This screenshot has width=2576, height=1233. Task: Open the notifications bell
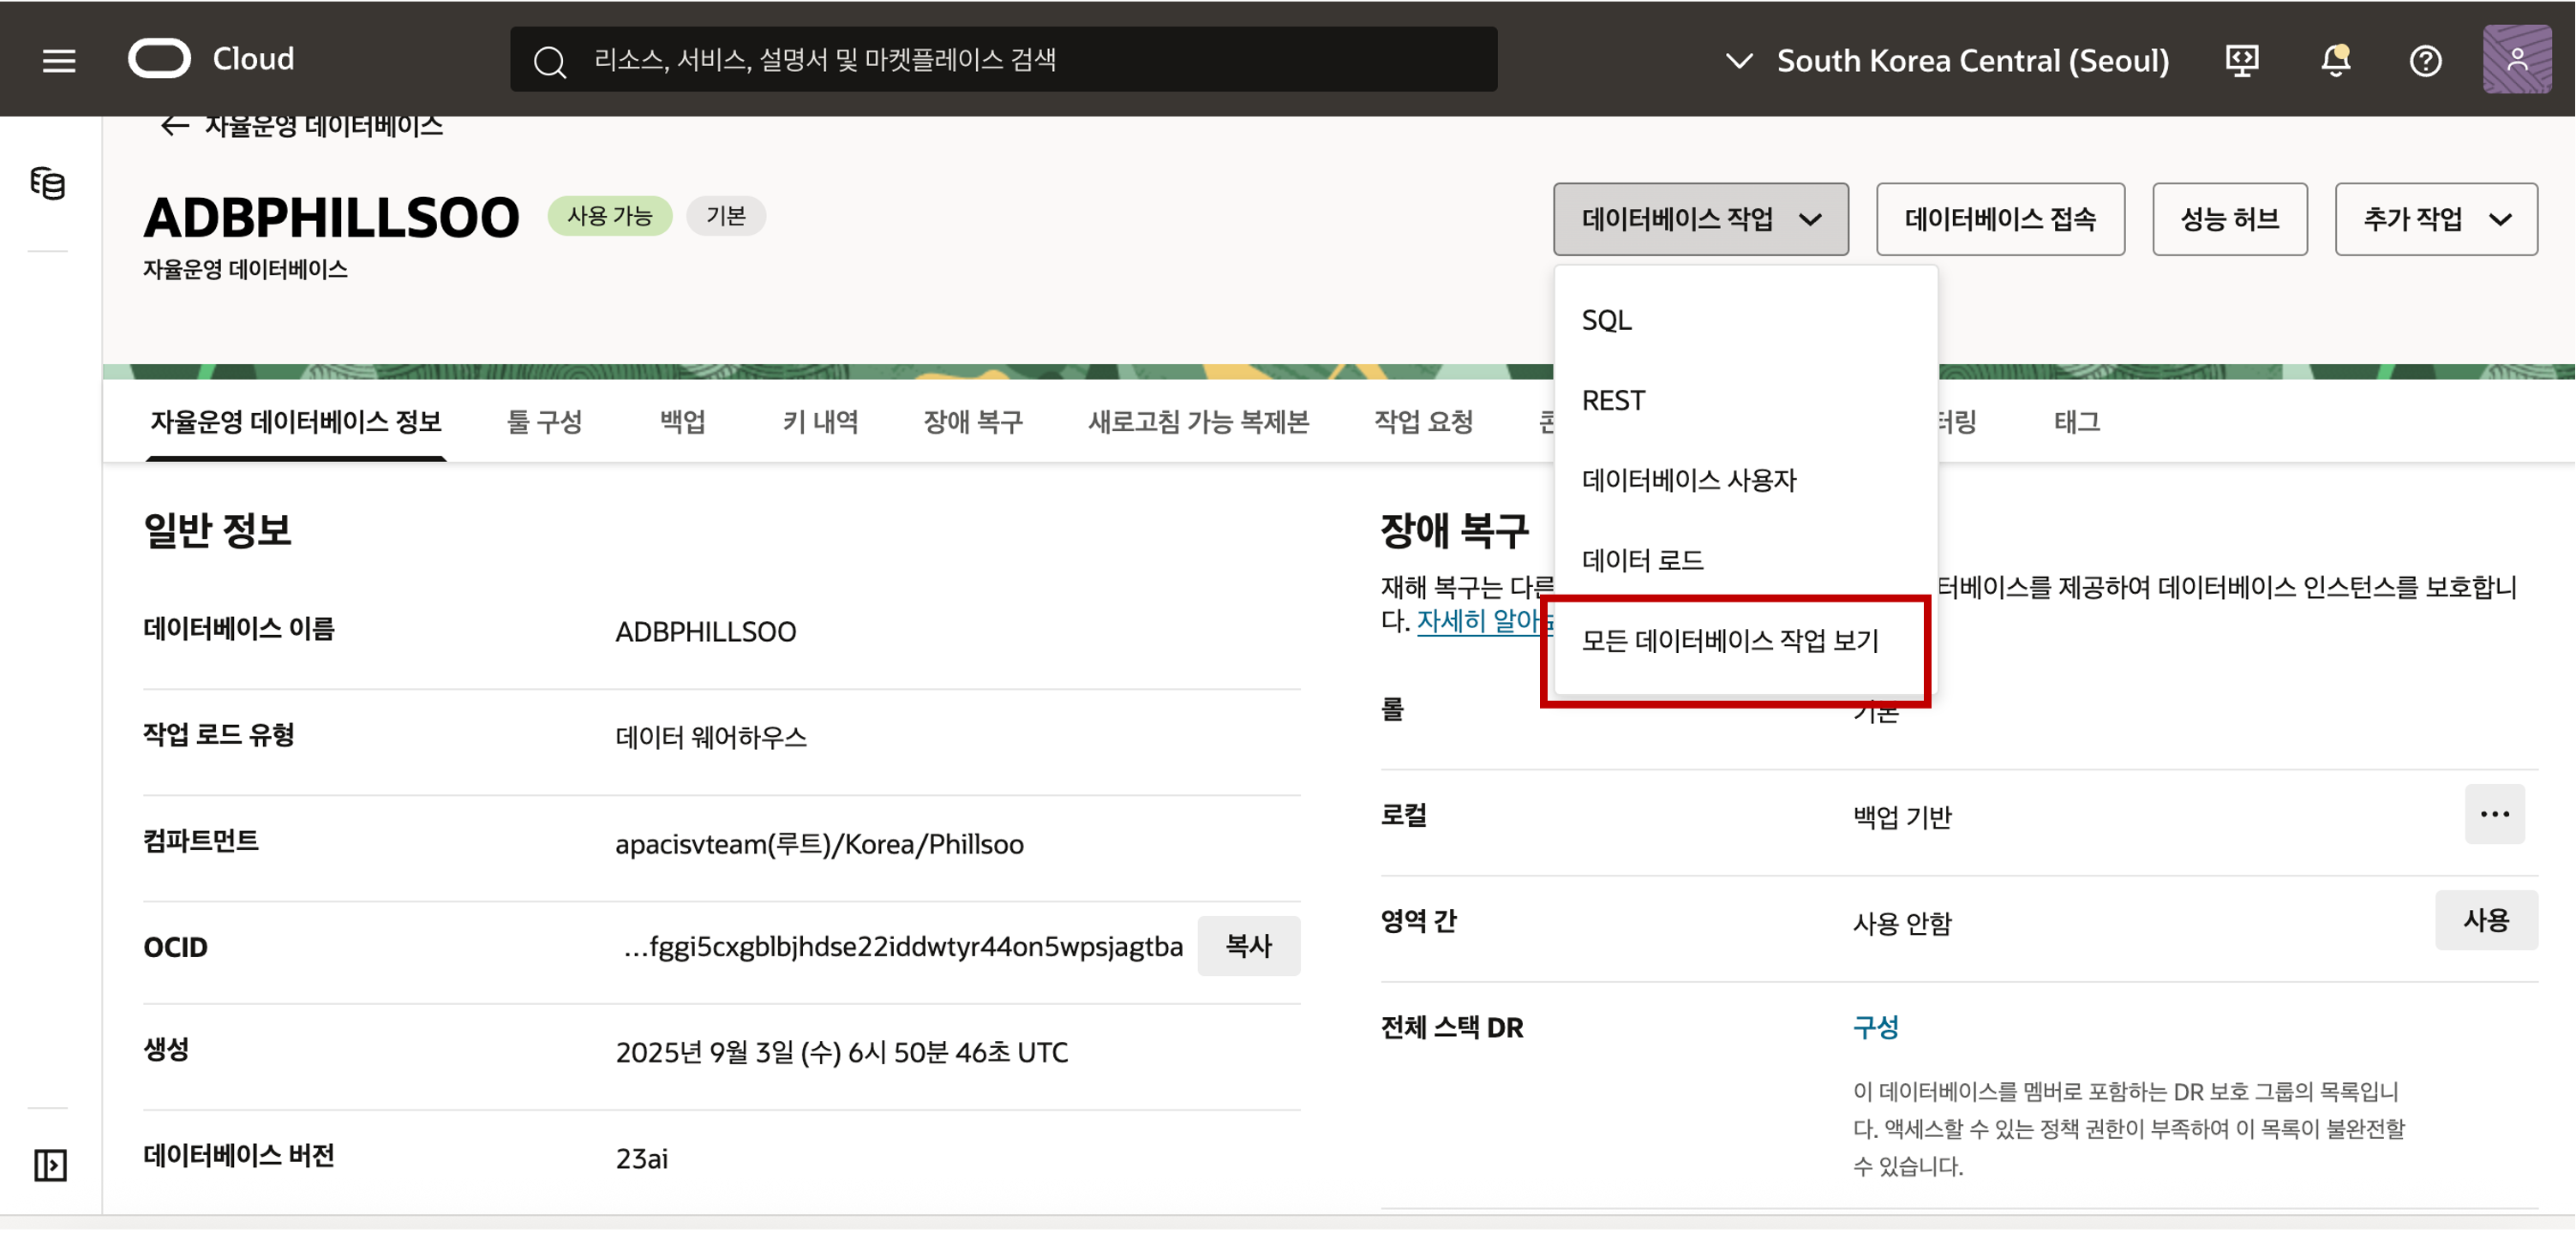pyautogui.click(x=2335, y=61)
